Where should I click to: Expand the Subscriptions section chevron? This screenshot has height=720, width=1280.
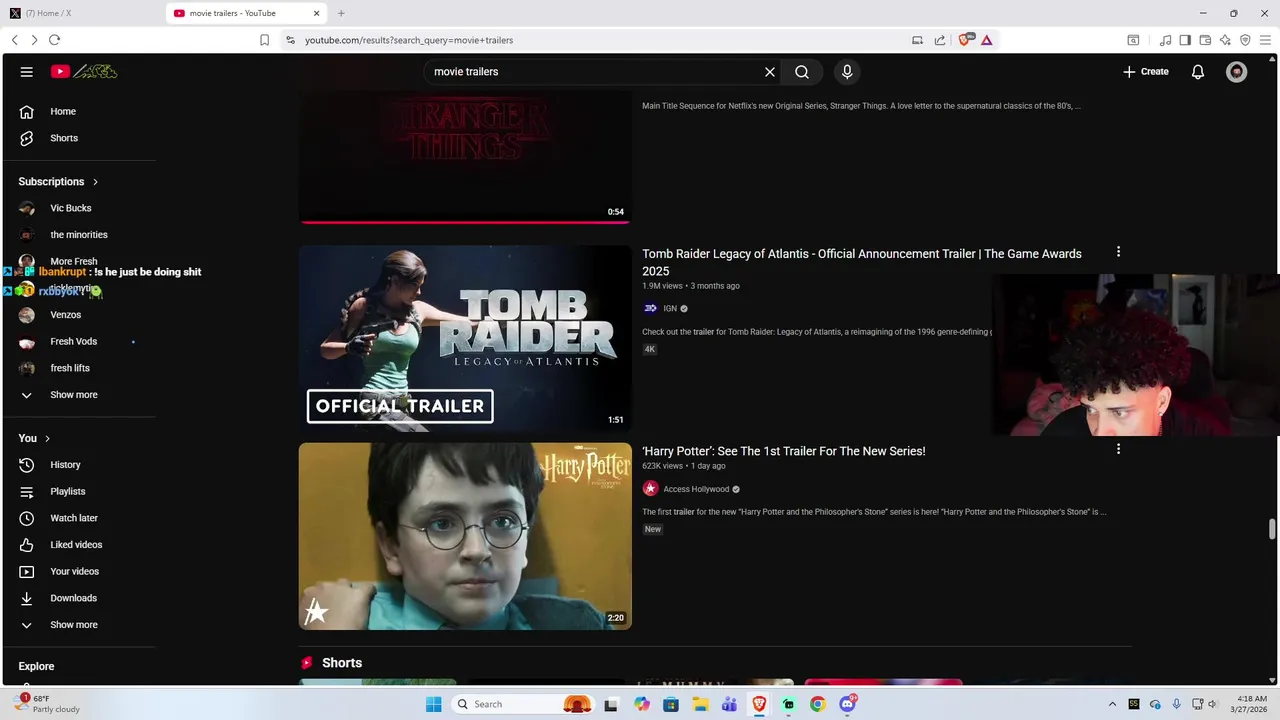click(96, 182)
